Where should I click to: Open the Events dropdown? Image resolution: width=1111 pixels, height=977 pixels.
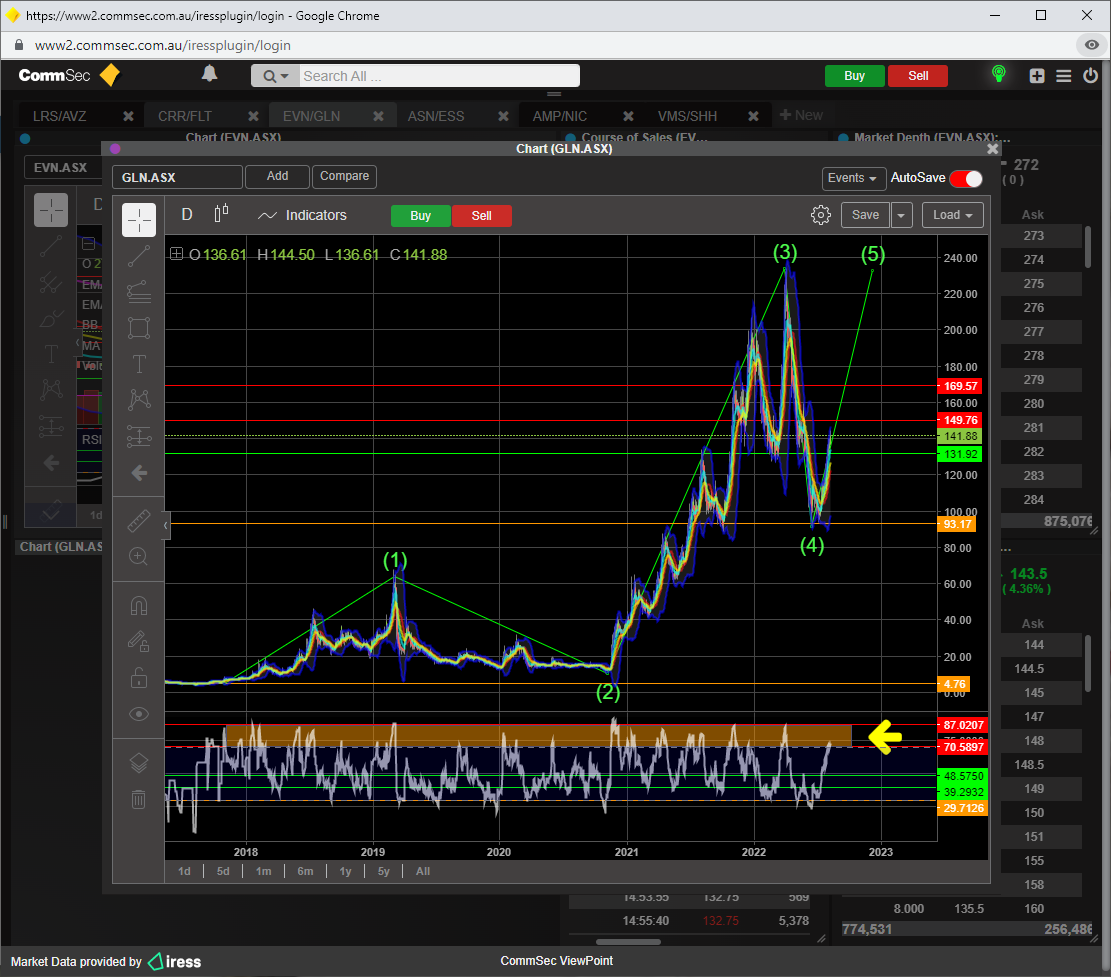coord(854,178)
